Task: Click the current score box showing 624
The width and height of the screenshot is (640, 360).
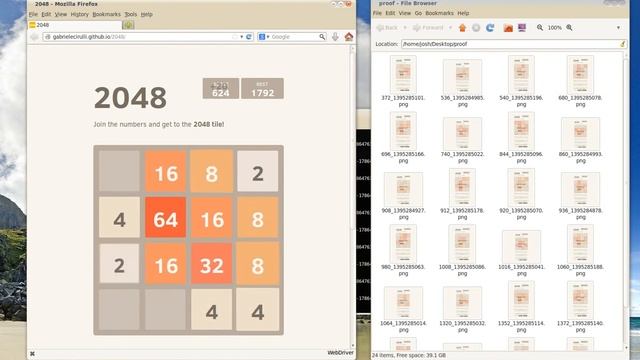Action: (221, 89)
